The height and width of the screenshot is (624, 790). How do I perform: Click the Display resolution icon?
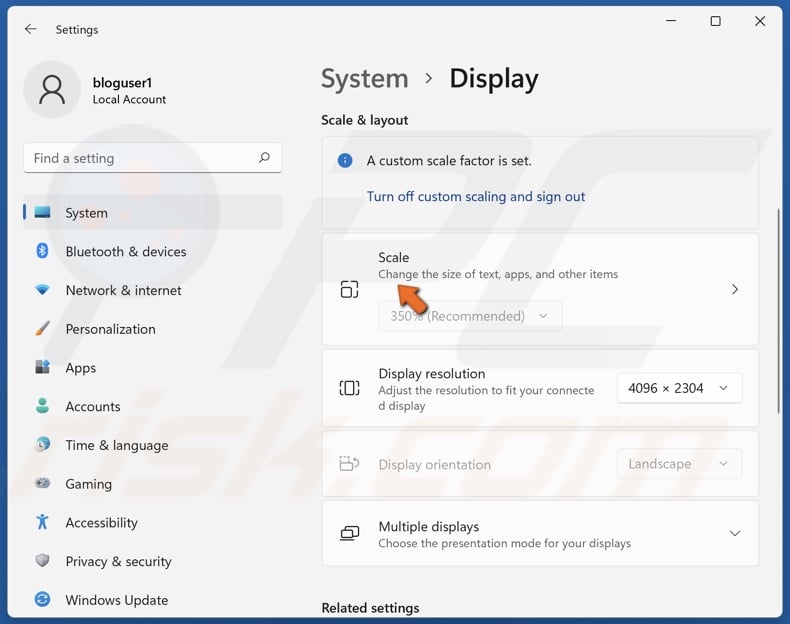click(x=349, y=388)
